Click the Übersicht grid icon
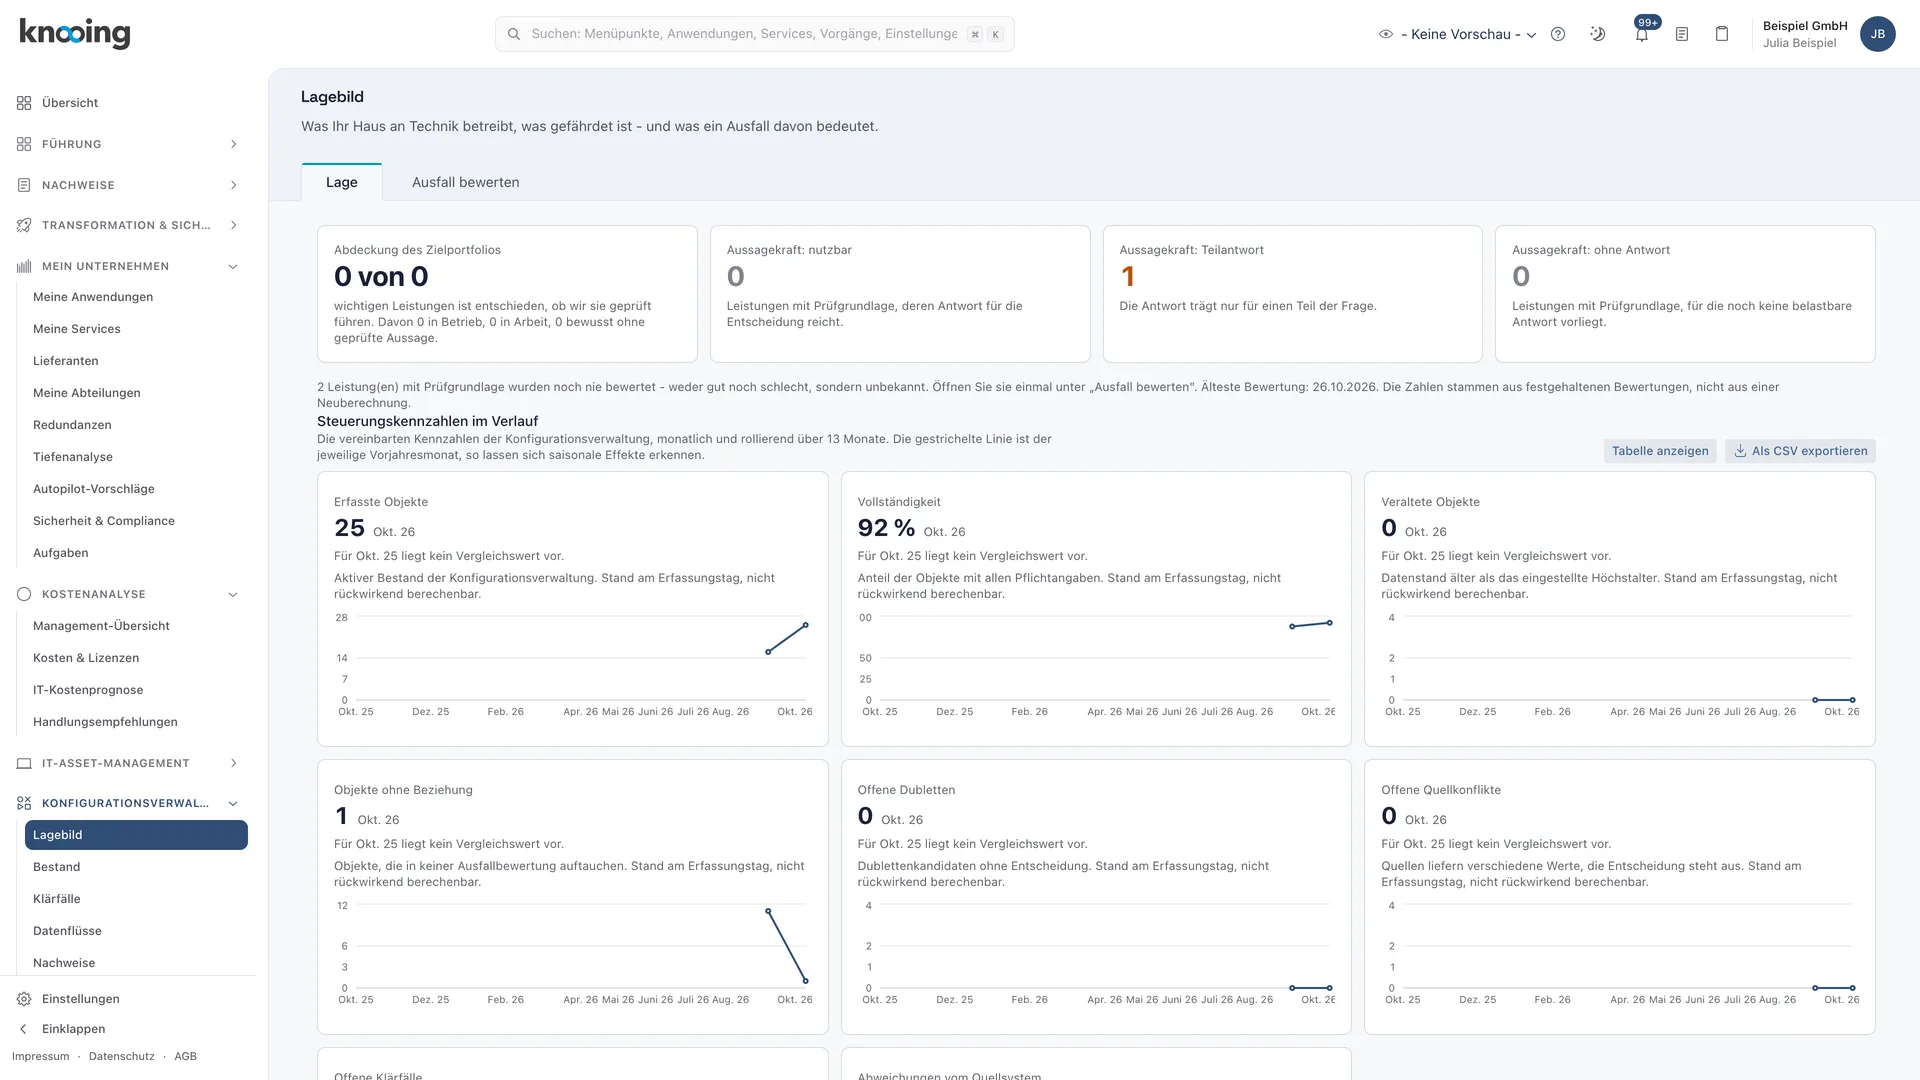 [24, 103]
